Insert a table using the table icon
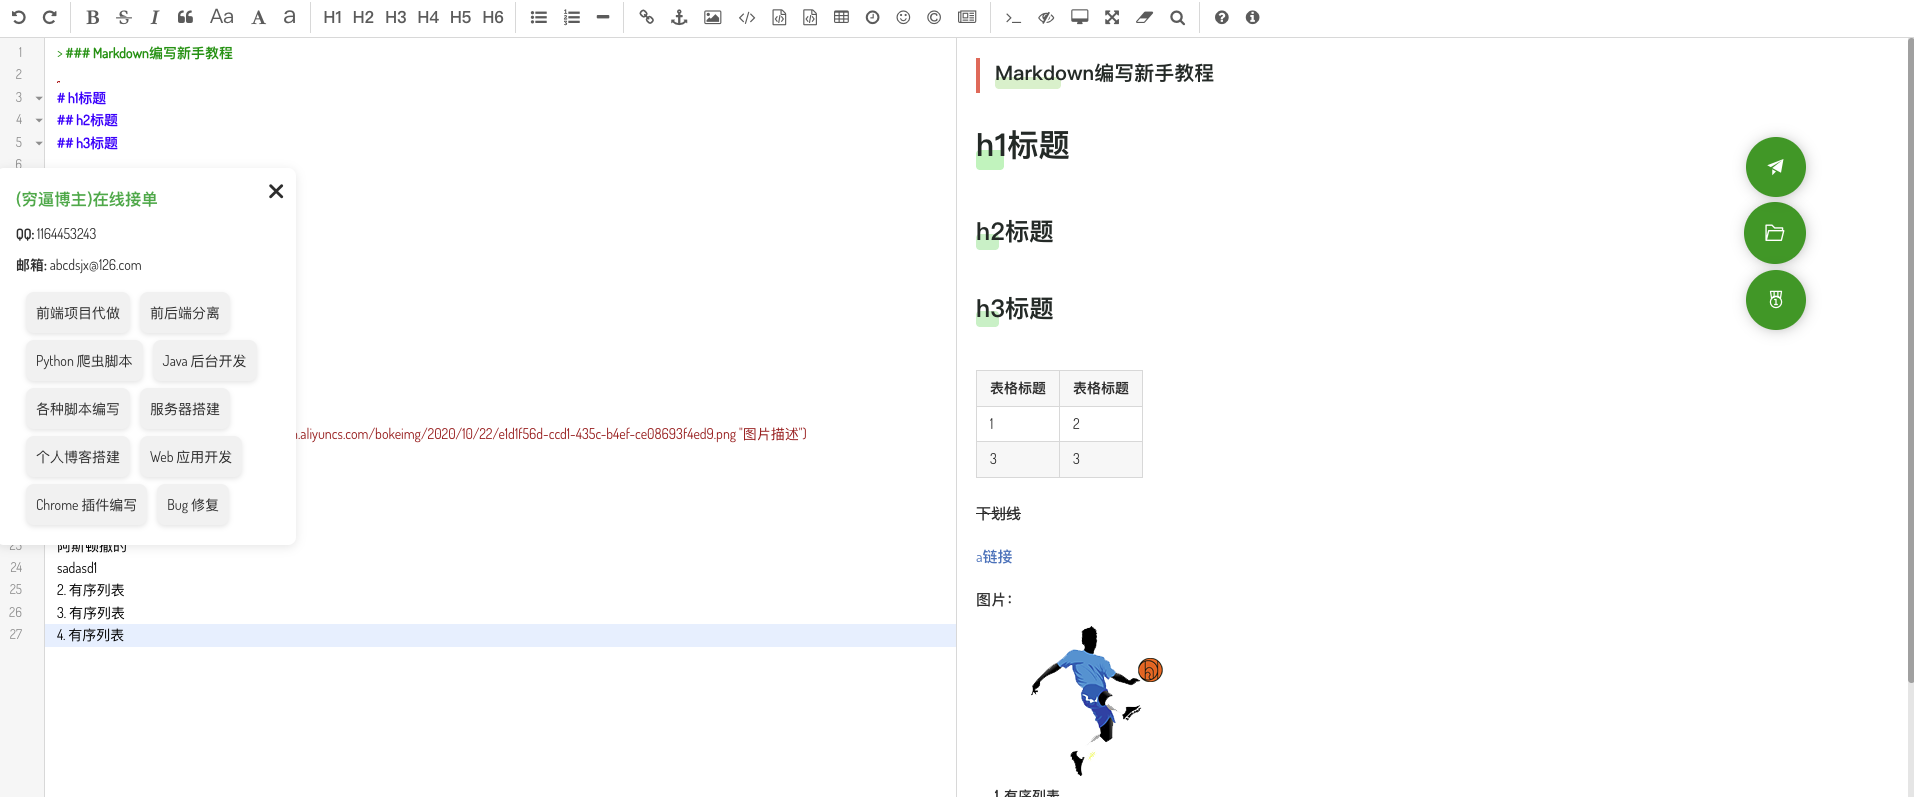The image size is (1914, 797). 841,17
